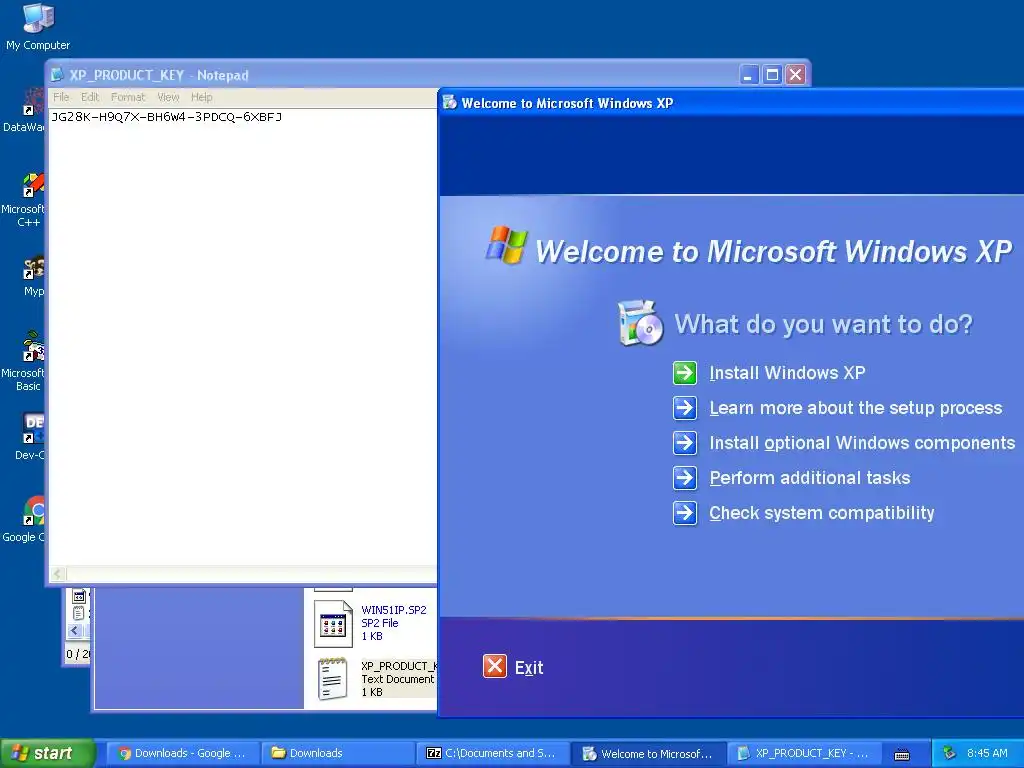Click the Start button
The height and width of the screenshot is (768, 1024).
click(x=48, y=753)
